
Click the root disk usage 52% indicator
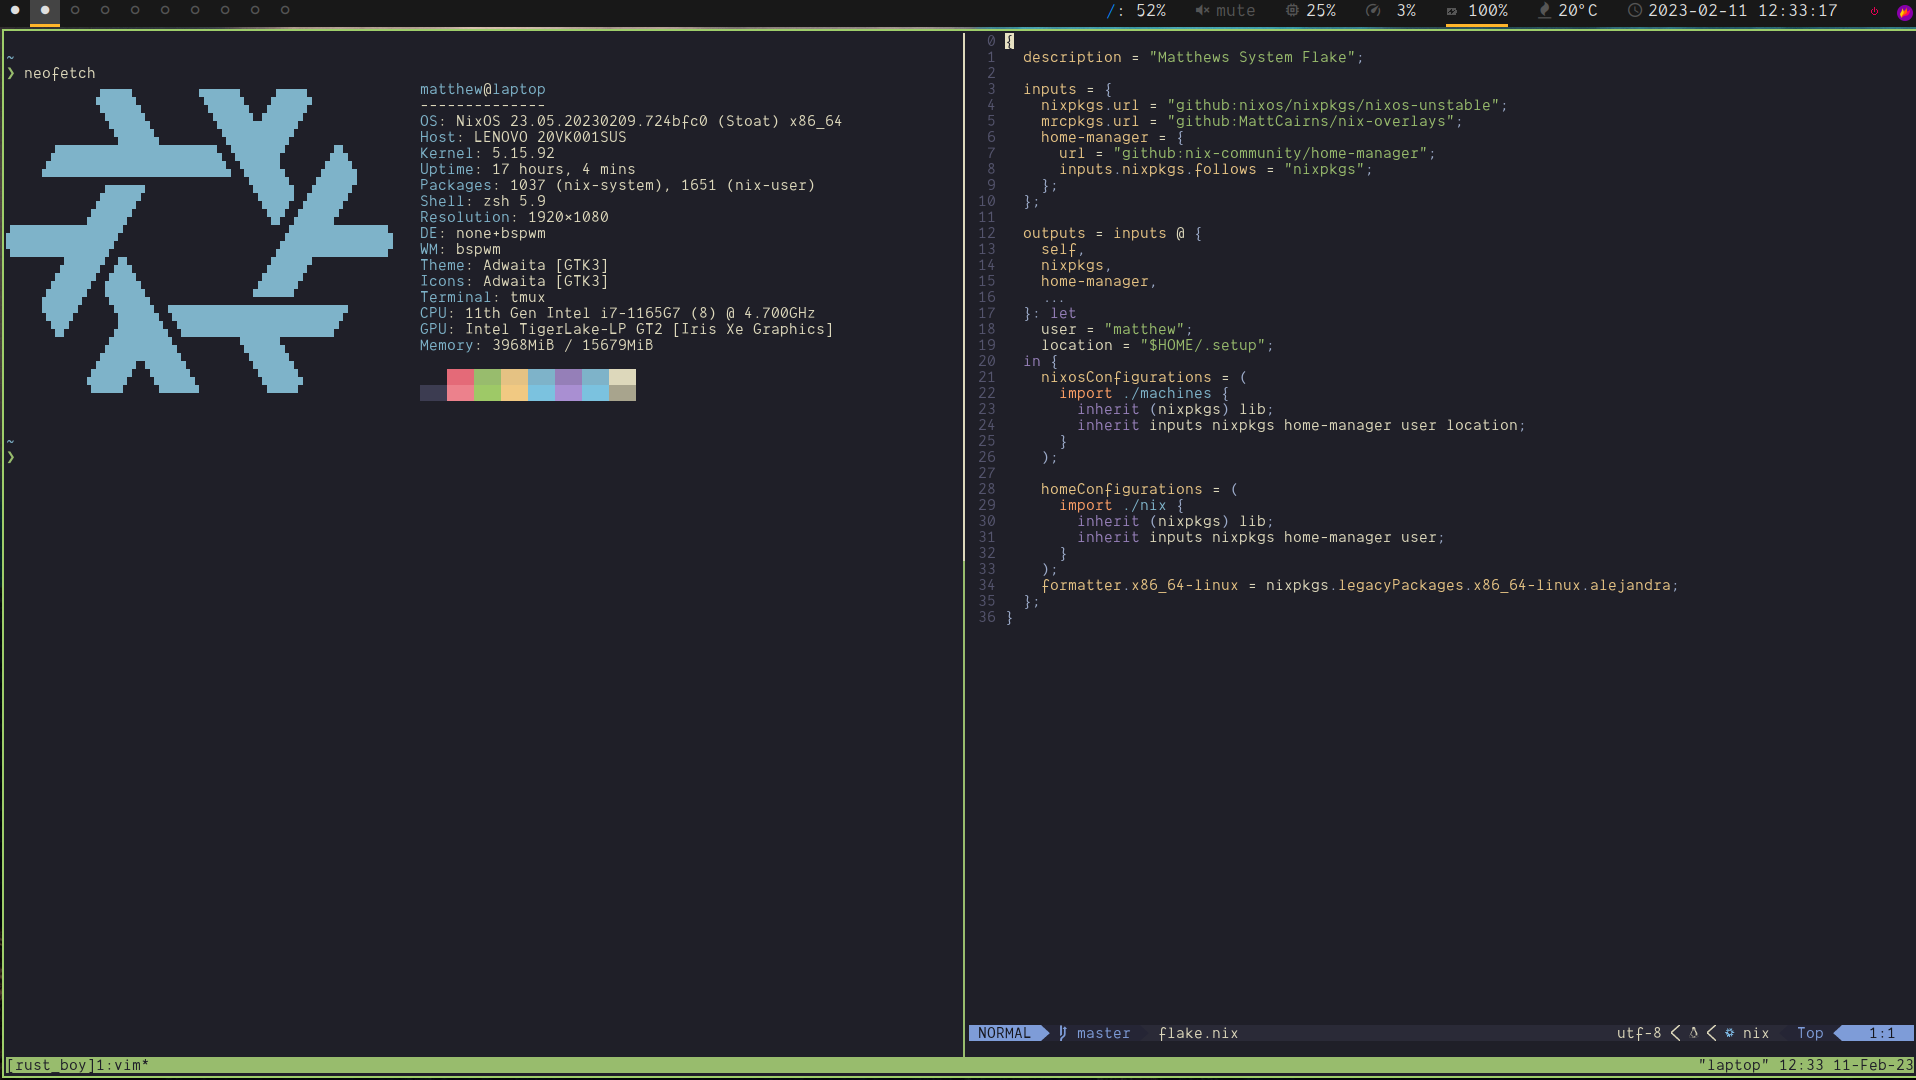tap(1136, 10)
